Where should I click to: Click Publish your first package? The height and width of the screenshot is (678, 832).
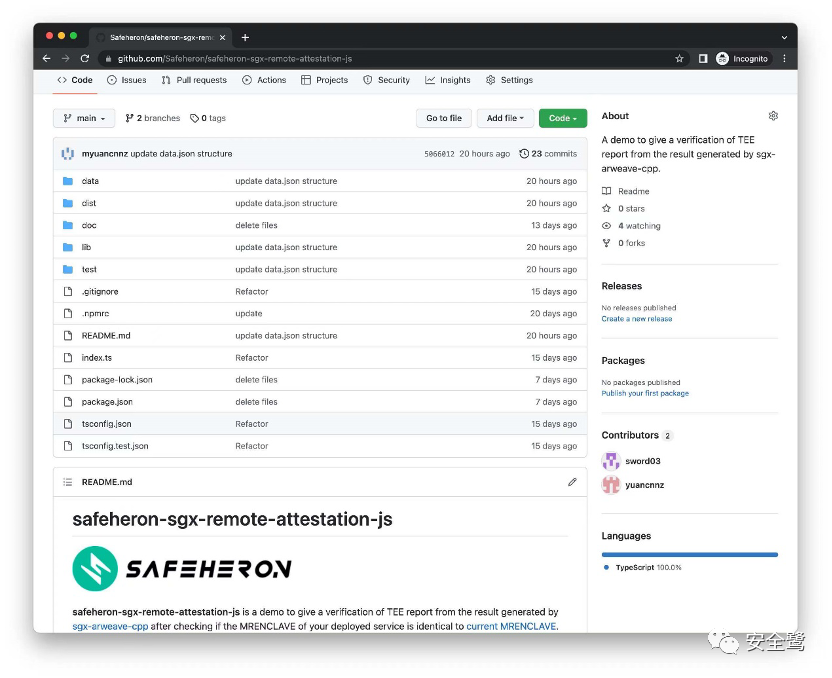tap(645, 393)
